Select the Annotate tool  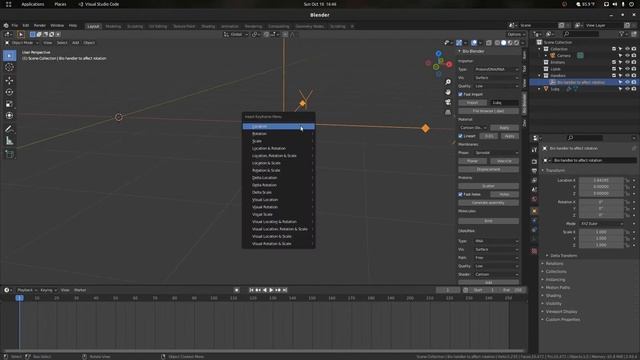[9, 129]
